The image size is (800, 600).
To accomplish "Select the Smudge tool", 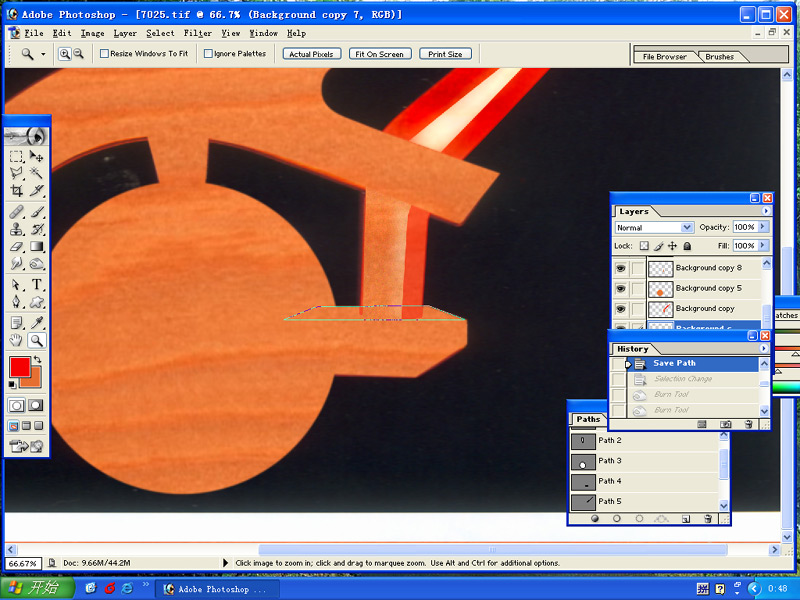I will pos(16,264).
